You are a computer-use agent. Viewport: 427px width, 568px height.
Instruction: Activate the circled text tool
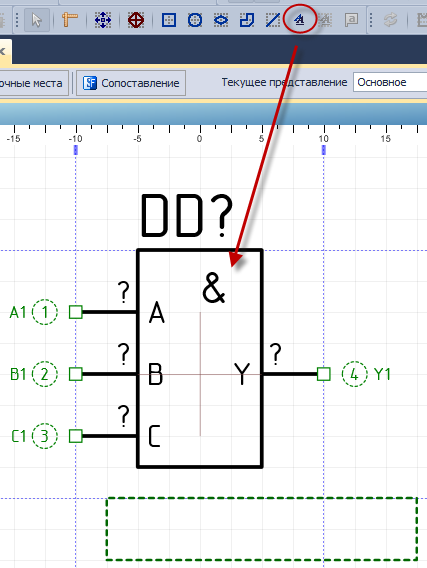click(x=300, y=19)
